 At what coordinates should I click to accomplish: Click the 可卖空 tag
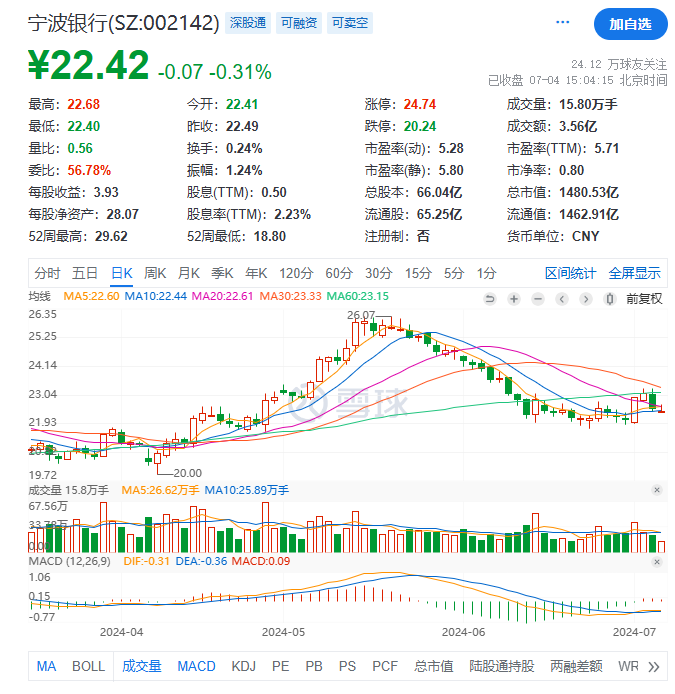(x=350, y=23)
